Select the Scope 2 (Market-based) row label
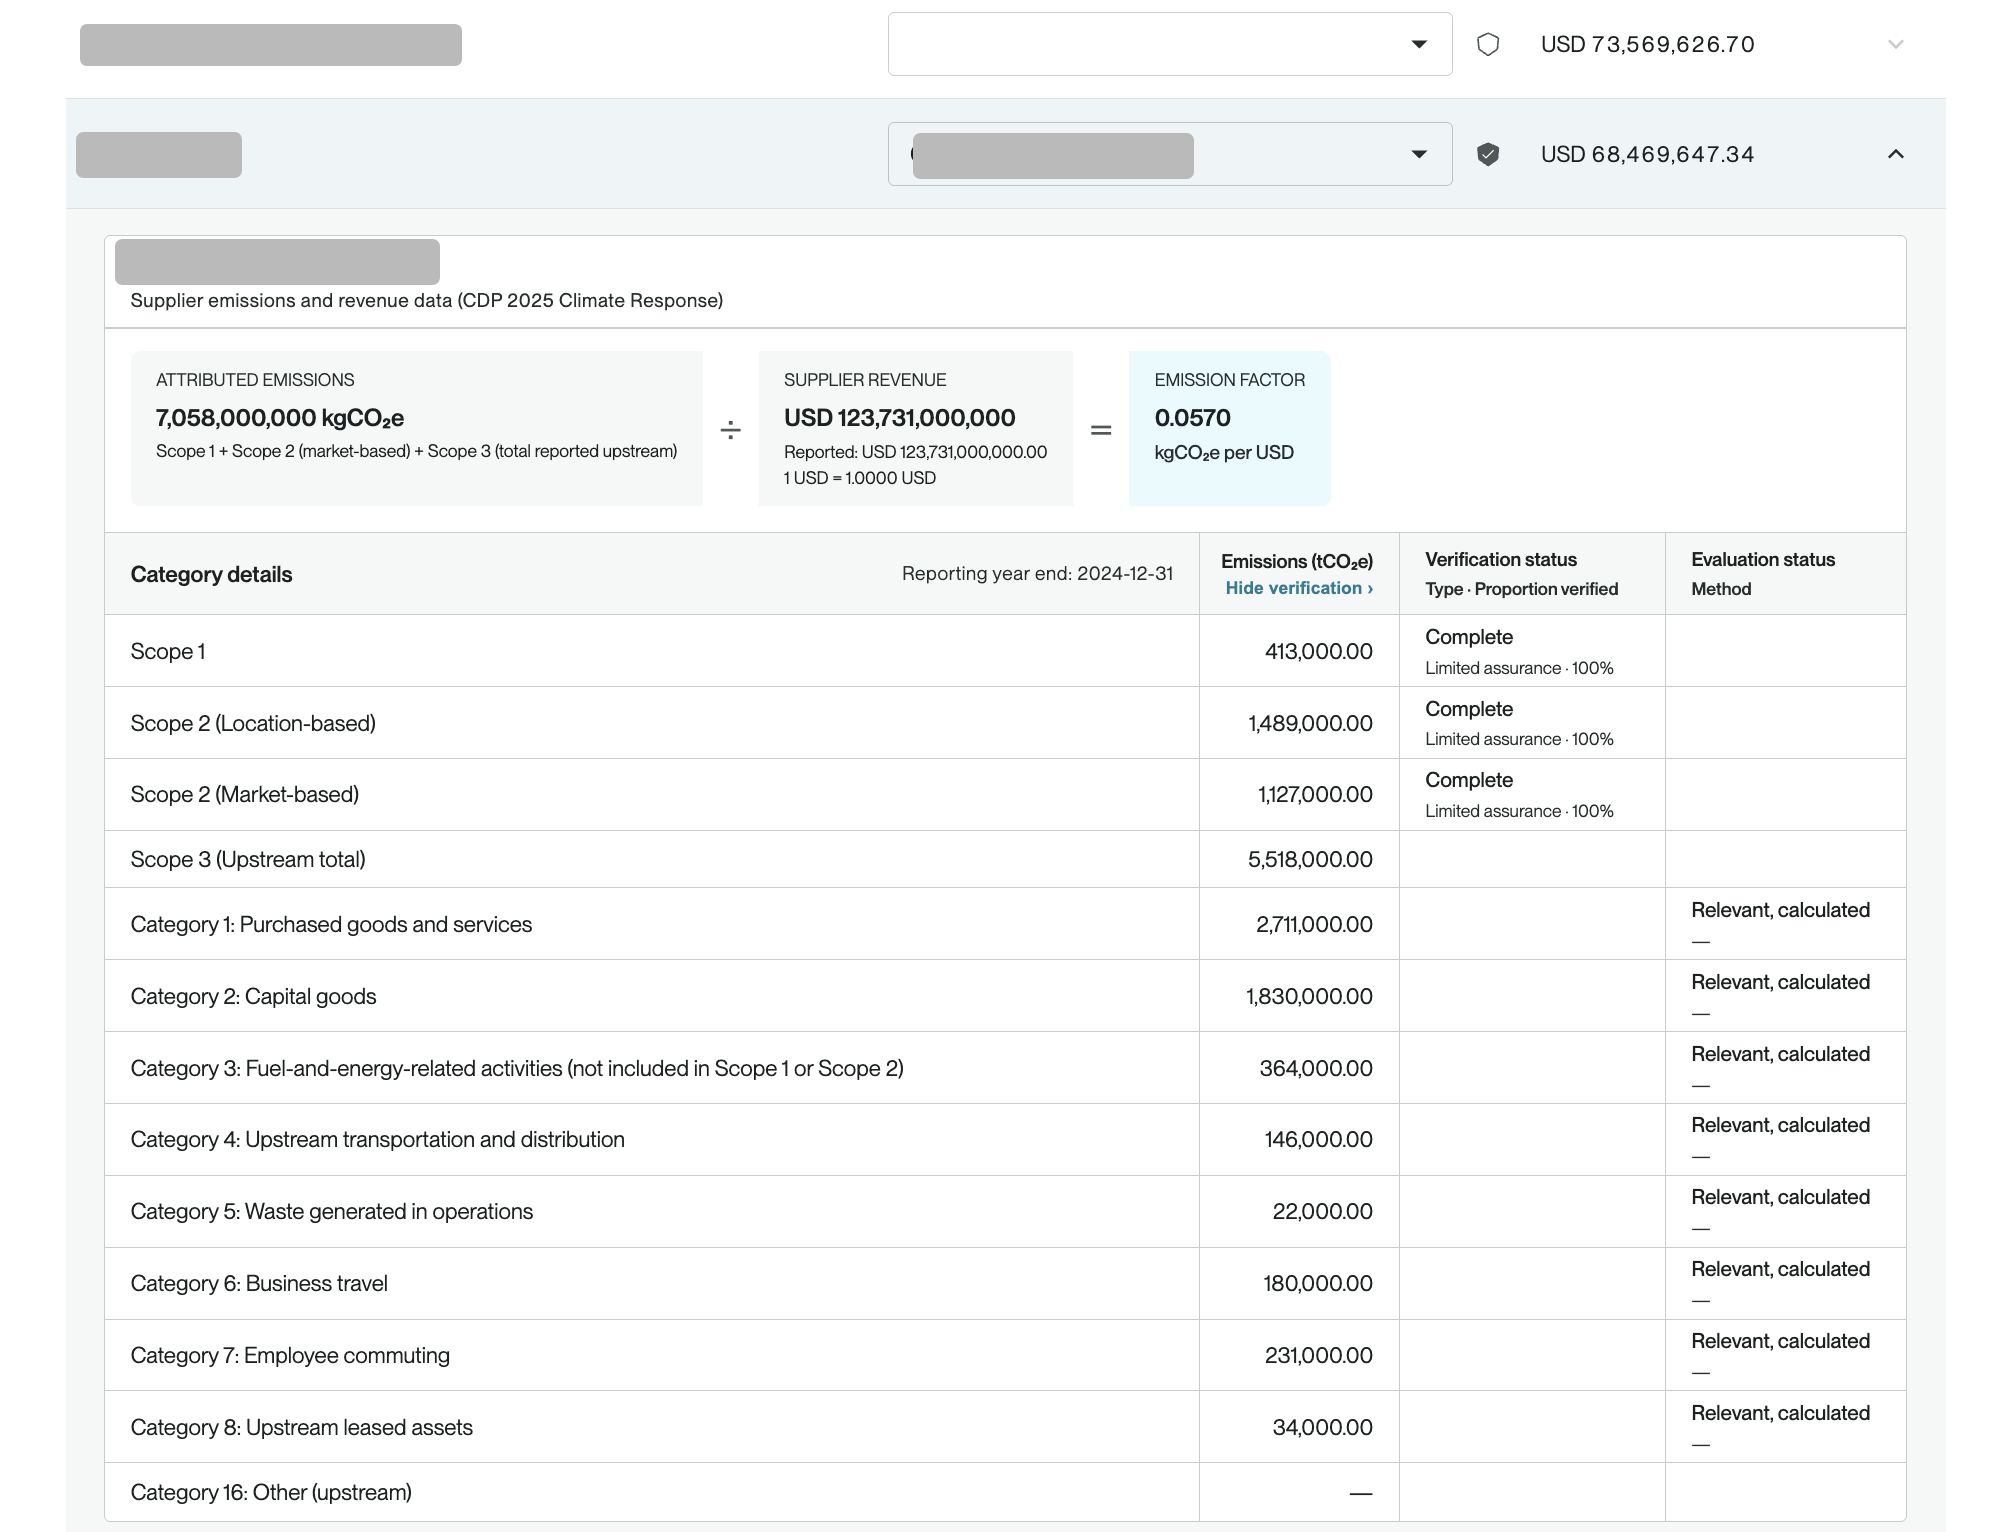 click(x=244, y=794)
